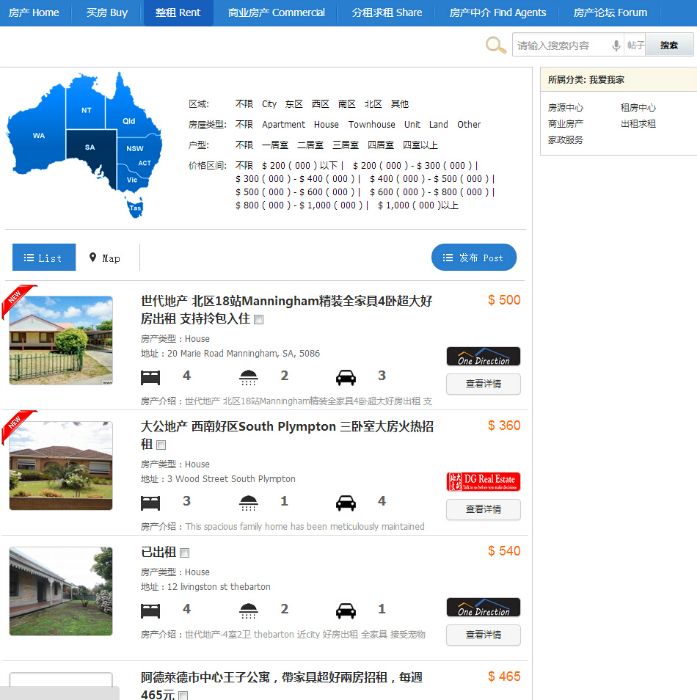Image resolution: width=697 pixels, height=700 pixels.
Task: Click shower icon in Thebarton listing
Action: point(248,611)
